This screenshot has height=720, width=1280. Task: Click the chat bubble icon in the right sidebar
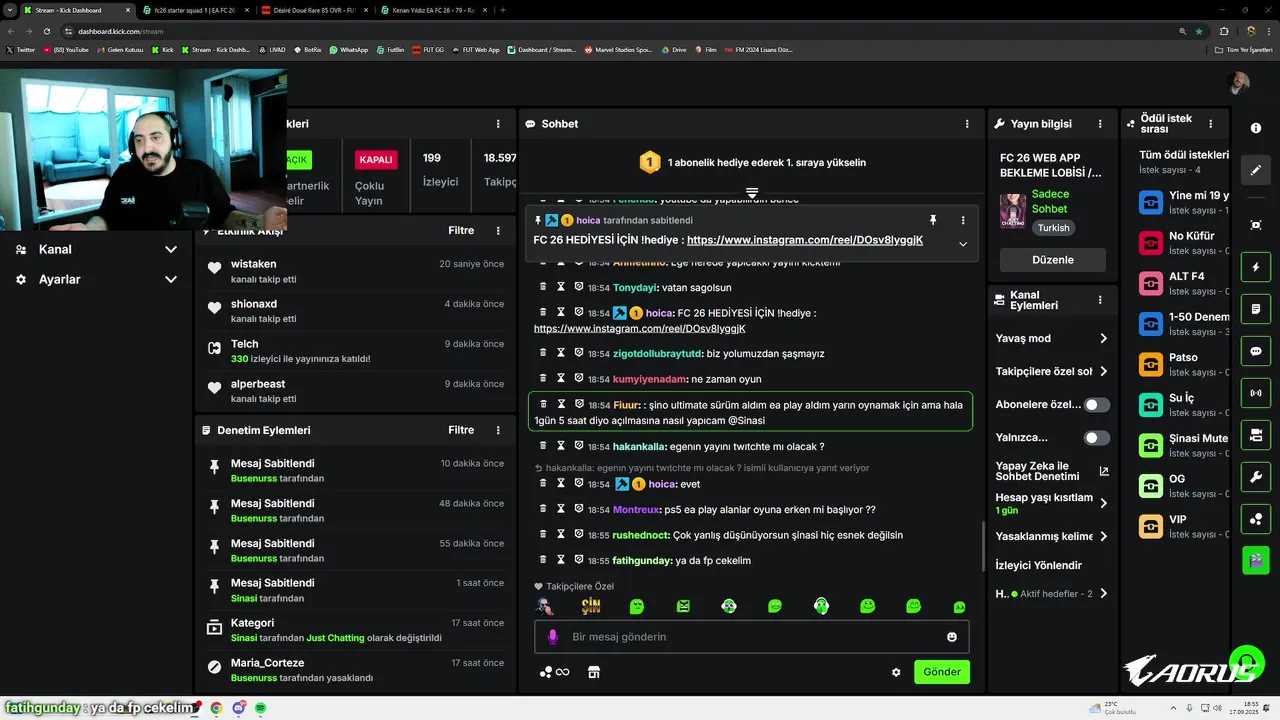pyautogui.click(x=1256, y=352)
